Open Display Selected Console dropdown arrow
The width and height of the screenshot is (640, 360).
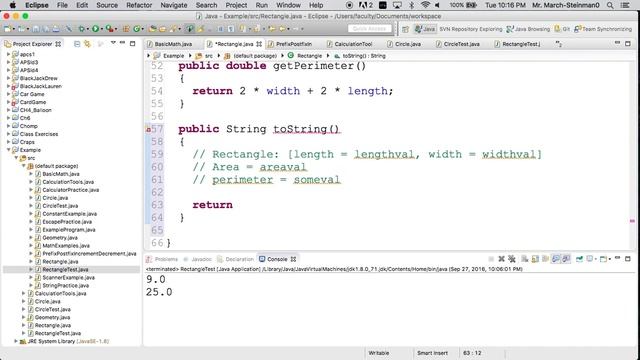click(x=596, y=259)
